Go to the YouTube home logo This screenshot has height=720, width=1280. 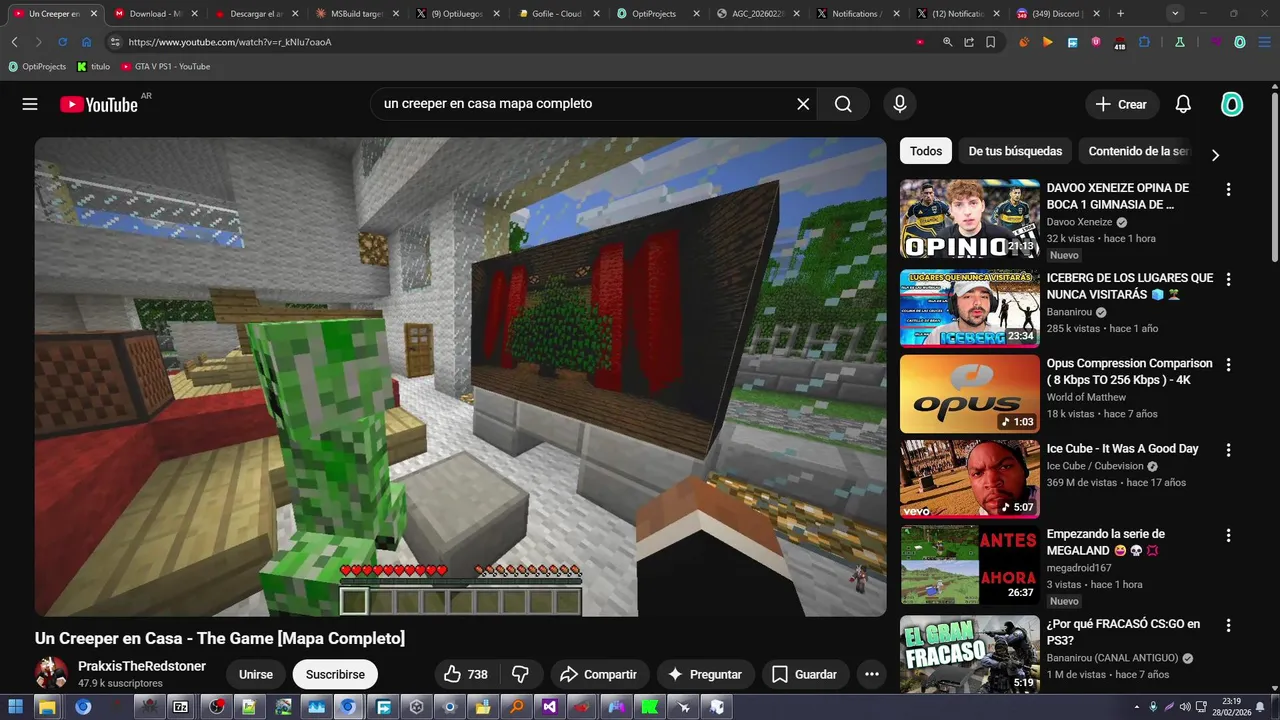(99, 104)
